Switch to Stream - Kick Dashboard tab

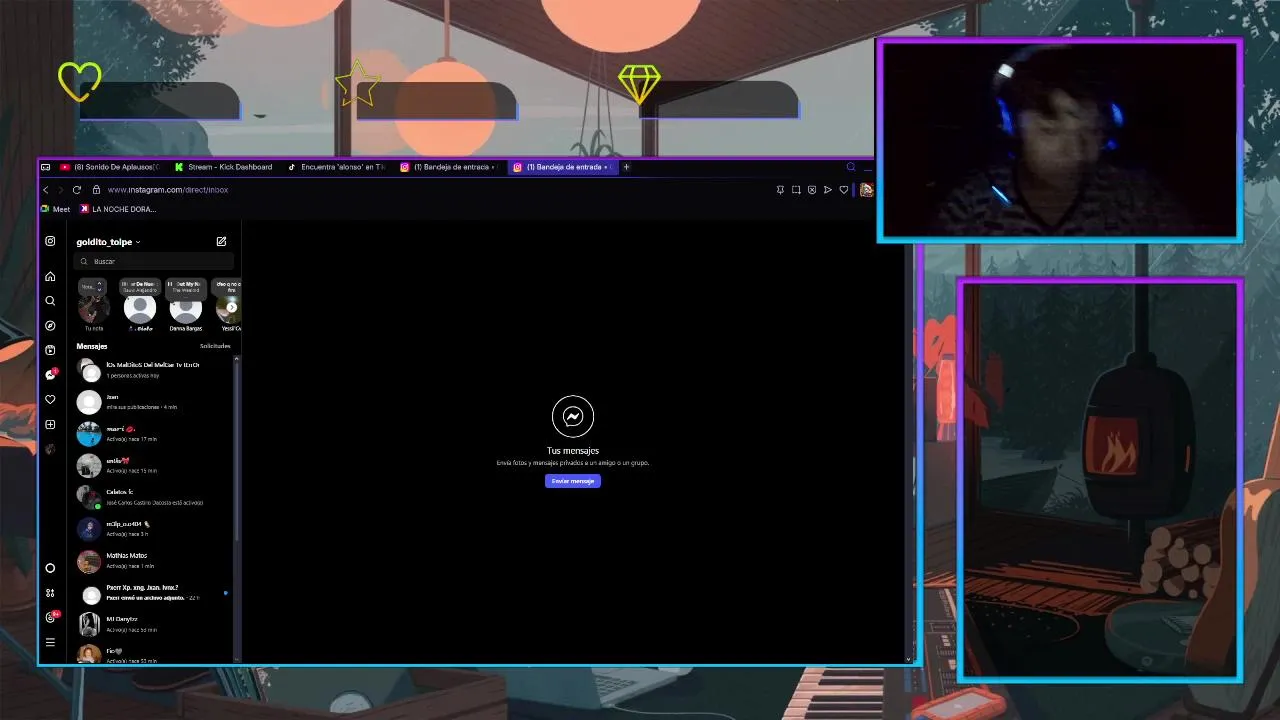(224, 167)
